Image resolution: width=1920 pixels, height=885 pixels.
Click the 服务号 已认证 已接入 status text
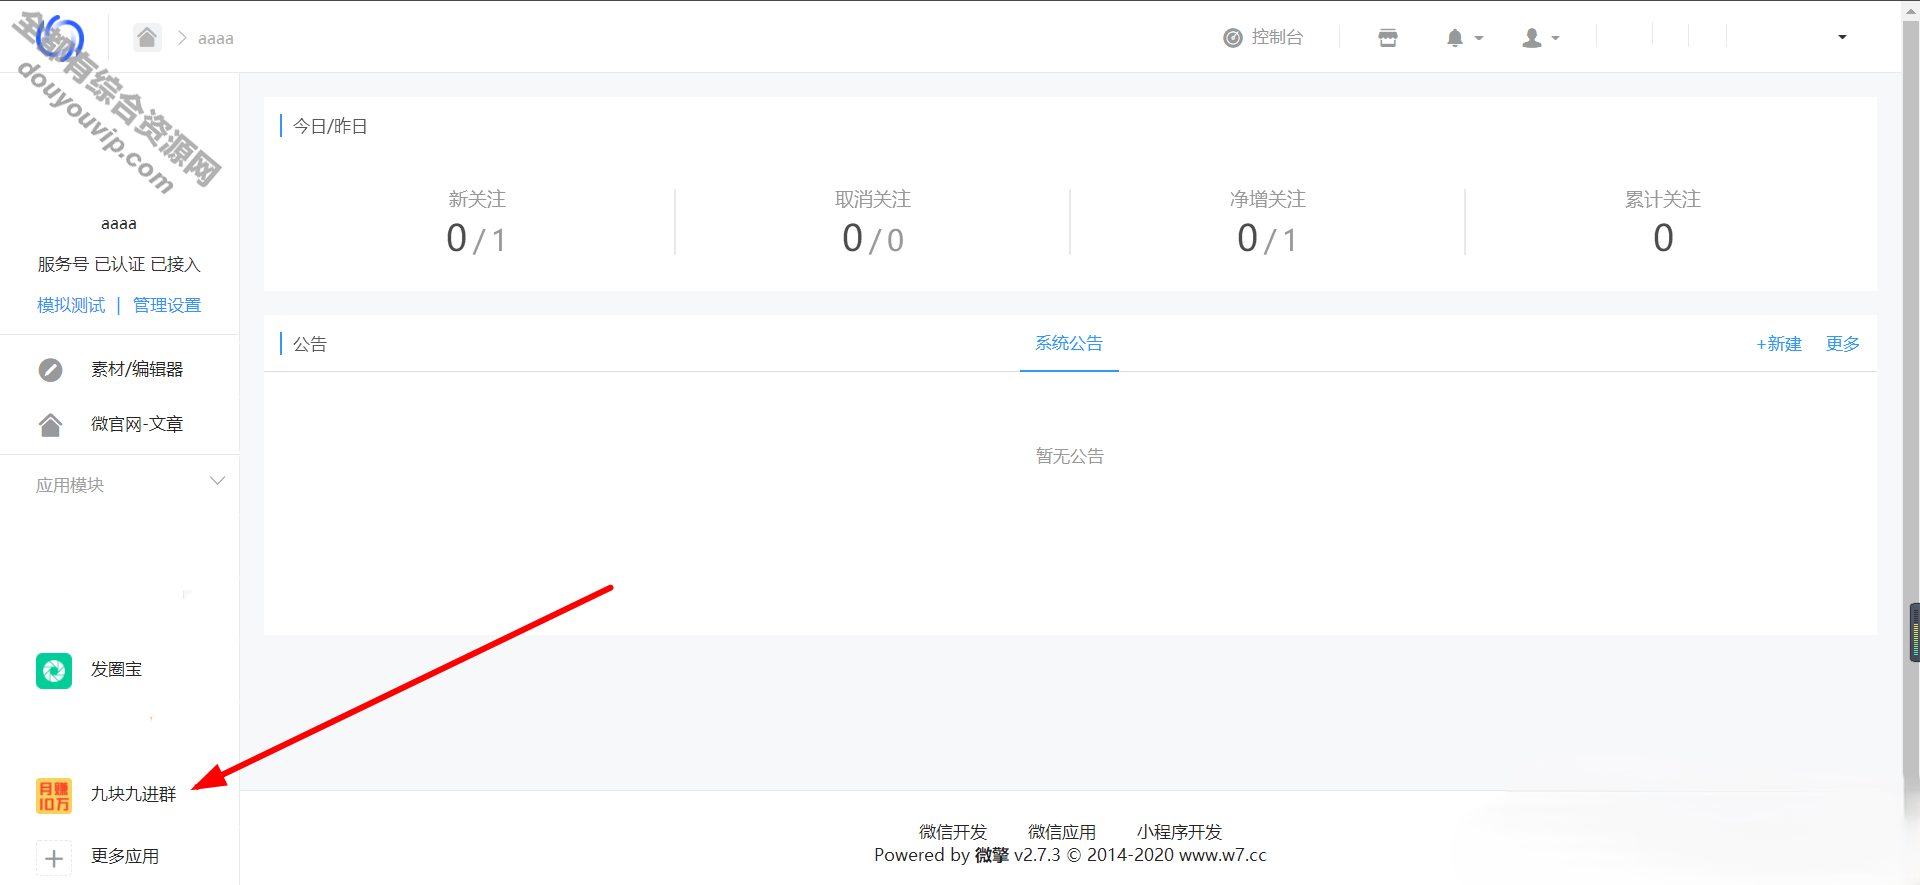pos(119,264)
